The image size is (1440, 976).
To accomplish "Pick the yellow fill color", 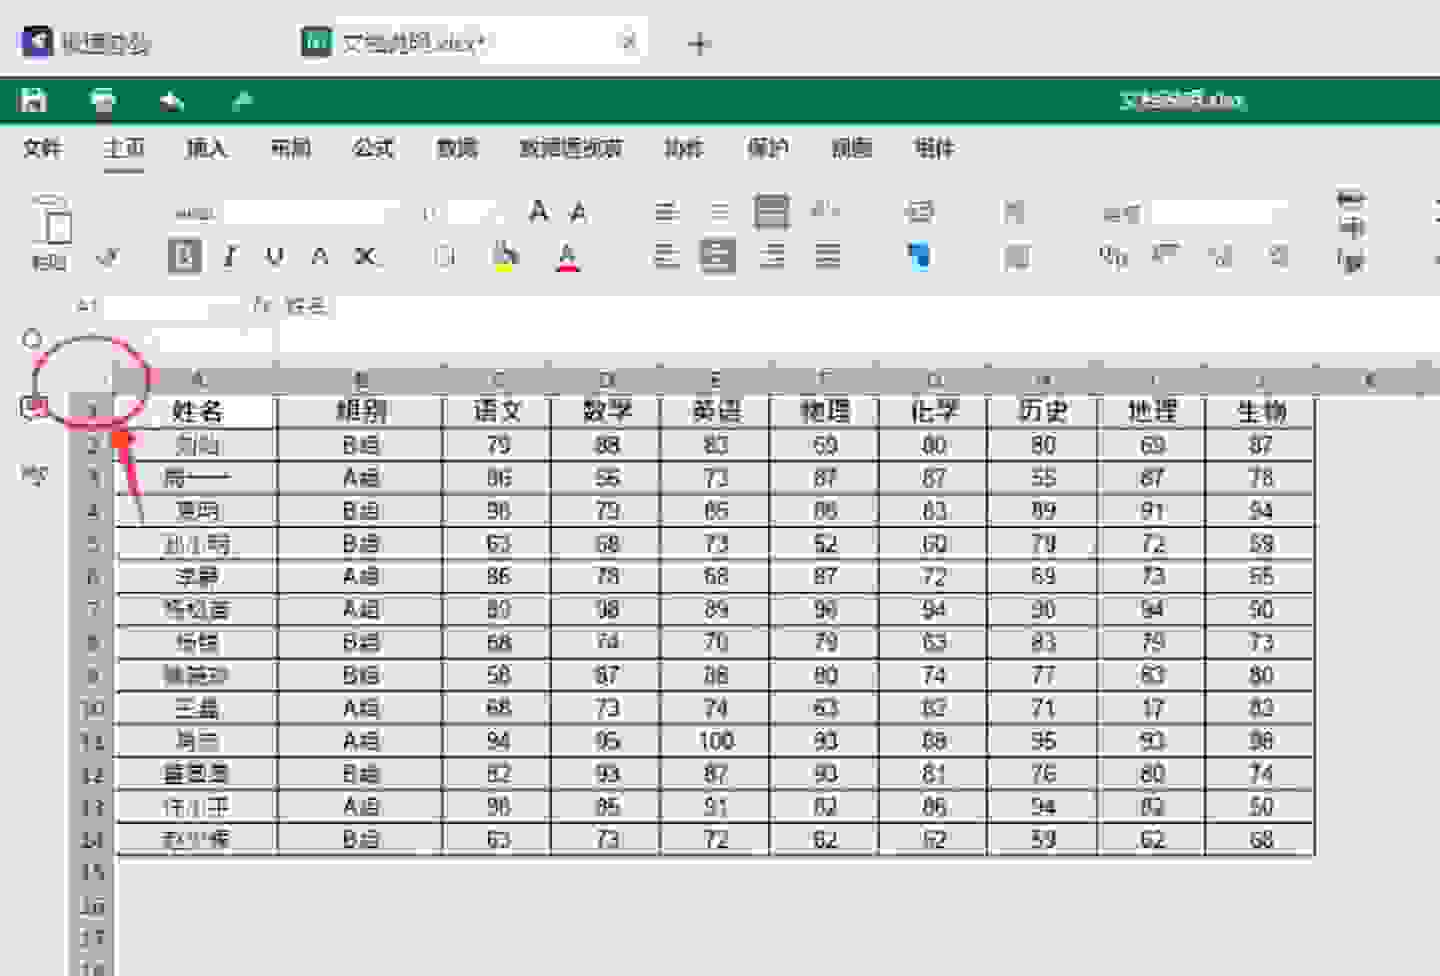I will [x=506, y=257].
